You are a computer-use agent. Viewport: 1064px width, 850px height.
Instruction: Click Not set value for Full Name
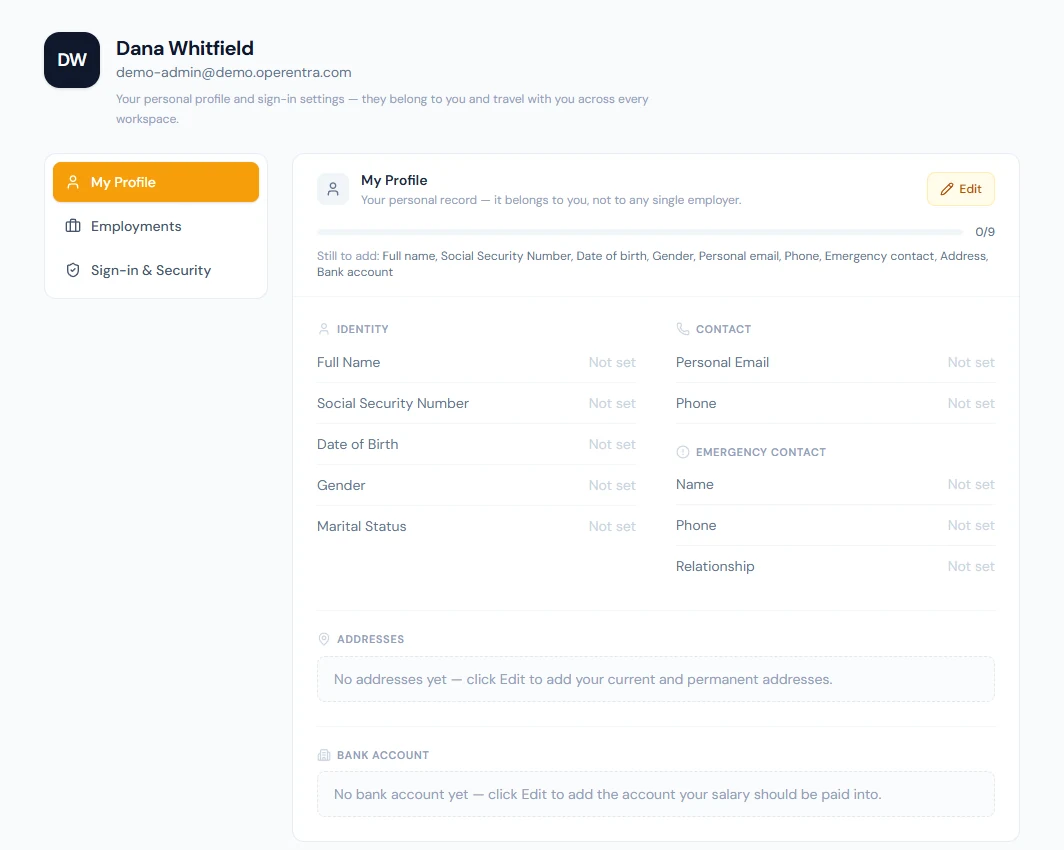coord(612,362)
